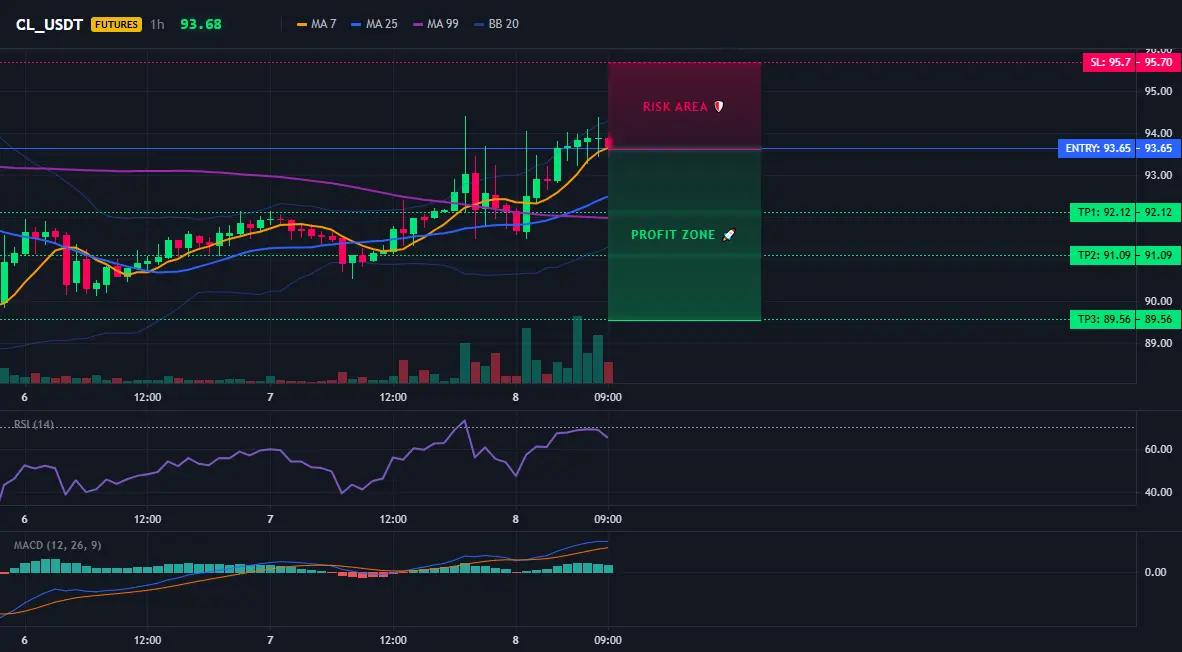Screen dimensions: 1182x652
Task: Click the RISK AREA text
Action: pyautogui.click(x=675, y=107)
